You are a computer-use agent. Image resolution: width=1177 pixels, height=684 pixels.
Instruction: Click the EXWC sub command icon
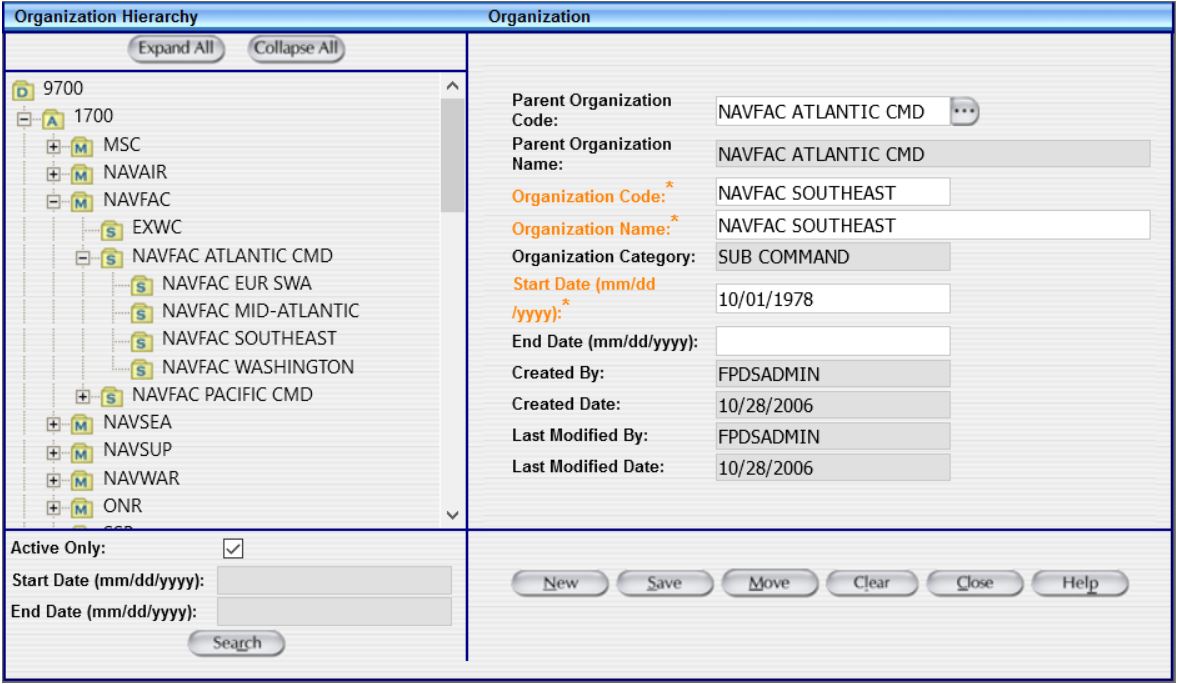tap(111, 229)
